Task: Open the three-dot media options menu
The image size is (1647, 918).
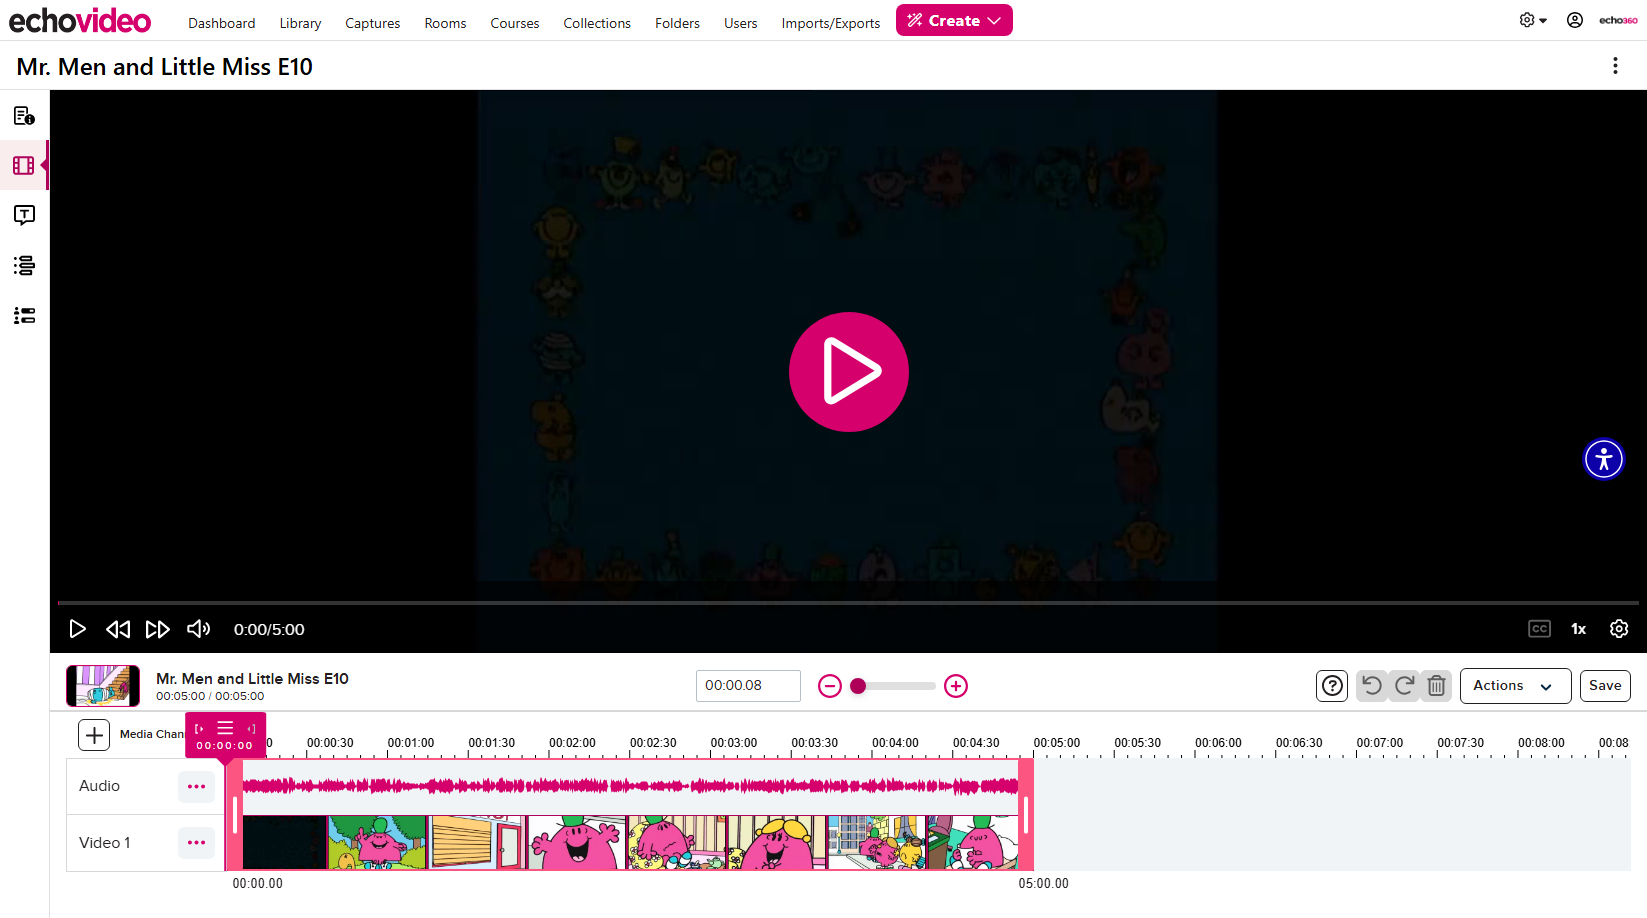Action: (x=1615, y=66)
